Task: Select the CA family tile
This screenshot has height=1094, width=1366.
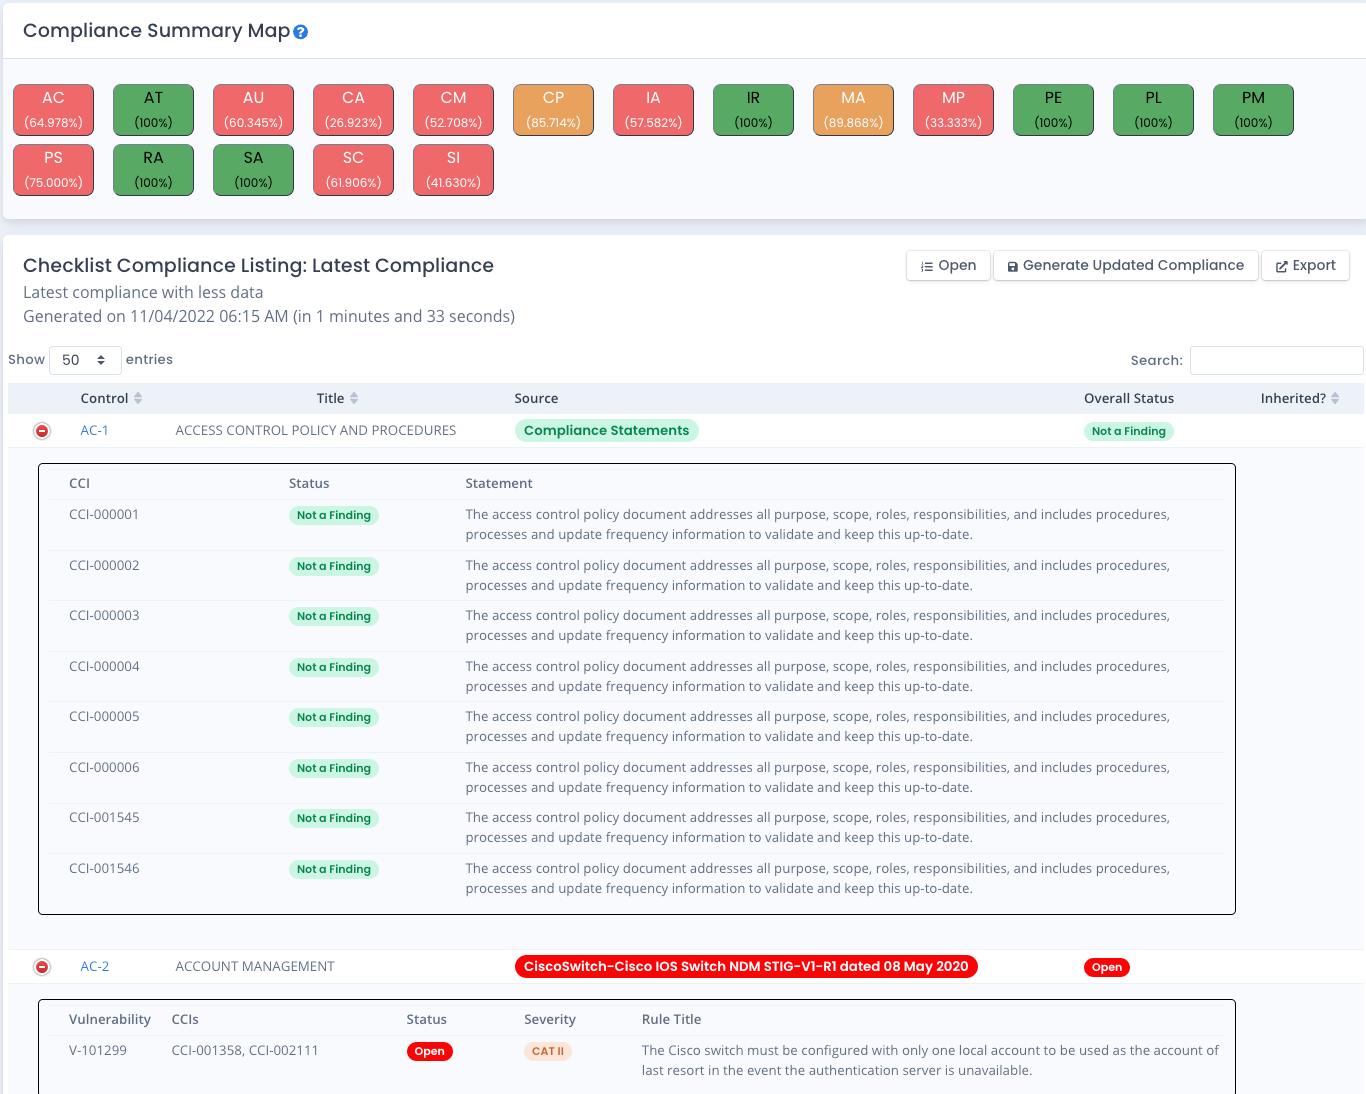Action: pyautogui.click(x=353, y=110)
